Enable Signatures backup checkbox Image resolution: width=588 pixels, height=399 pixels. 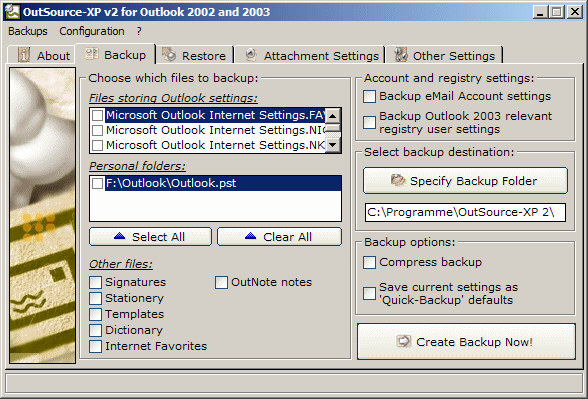pyautogui.click(x=95, y=282)
